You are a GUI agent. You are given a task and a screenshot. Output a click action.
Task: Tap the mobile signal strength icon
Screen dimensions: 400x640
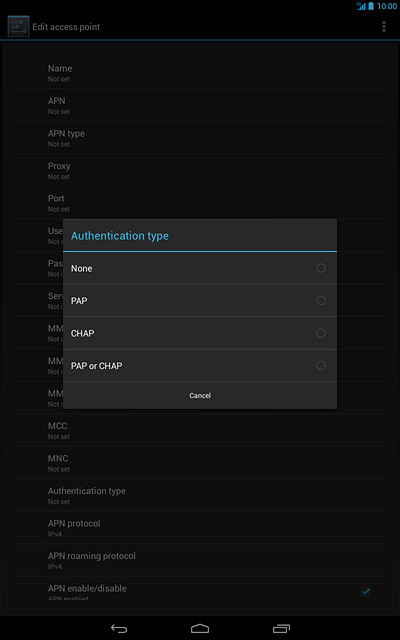click(361, 6)
